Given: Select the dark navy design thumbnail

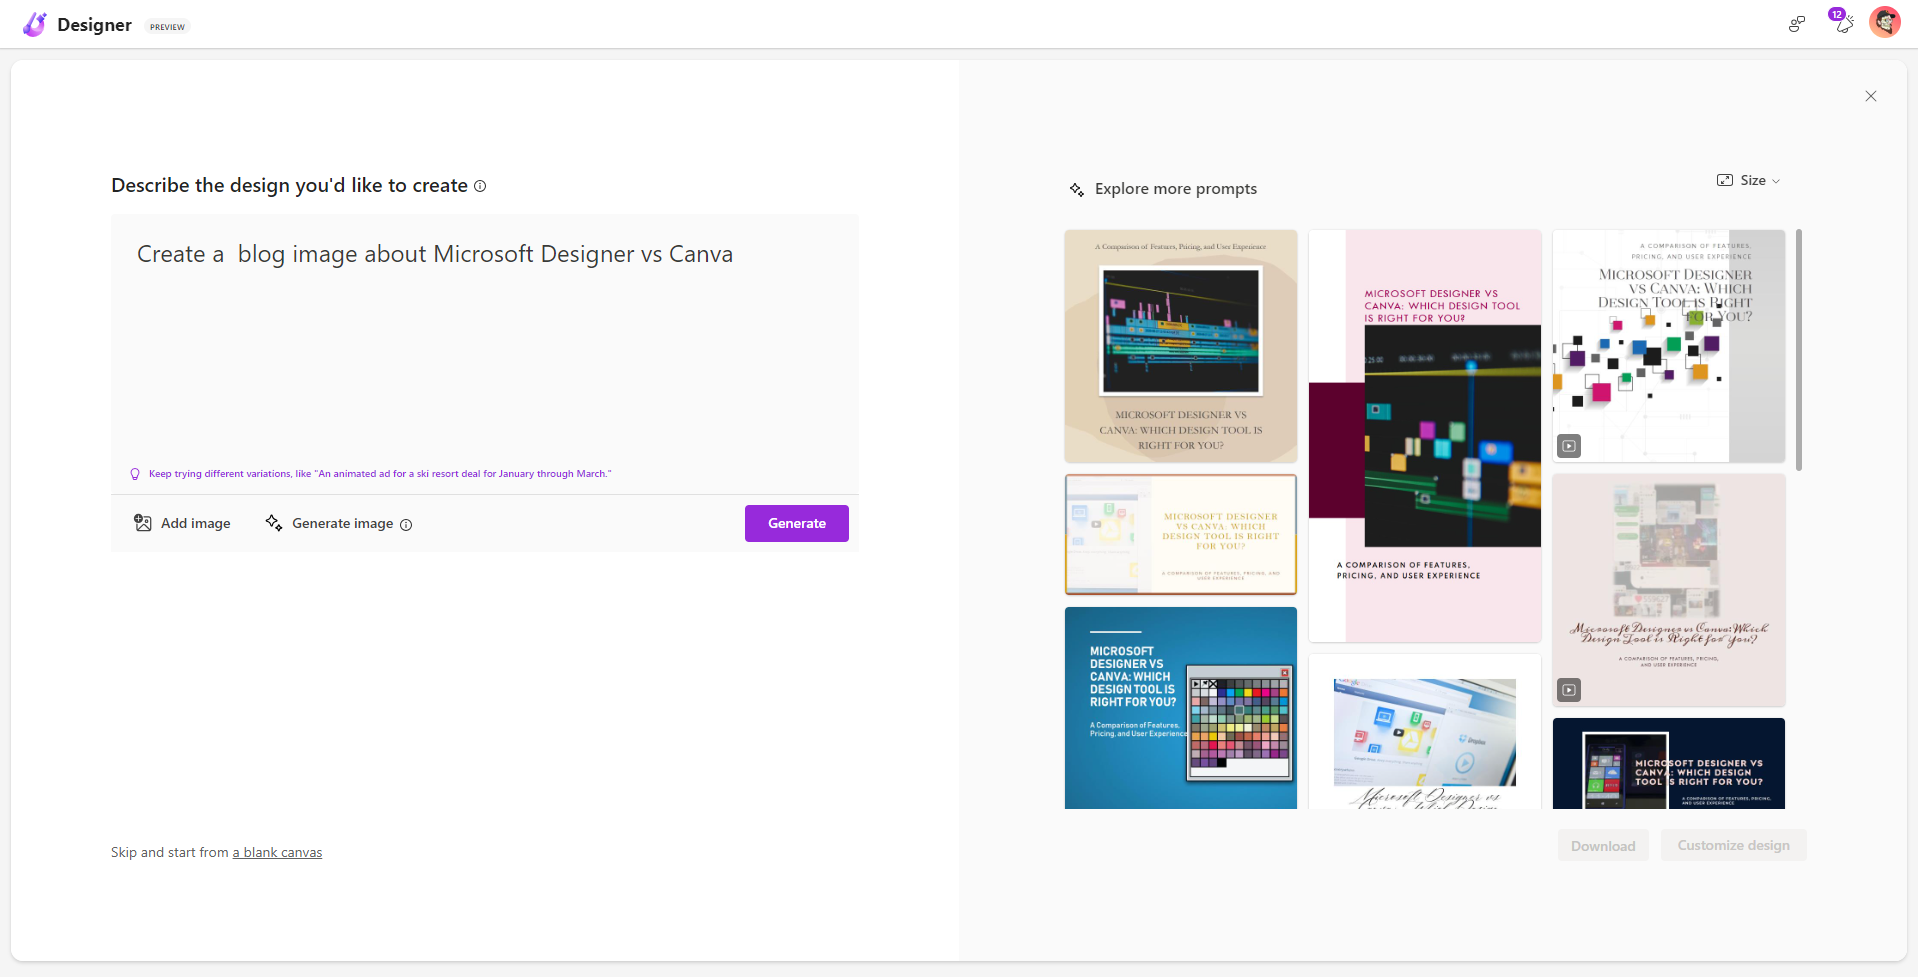Looking at the screenshot, I should click(x=1669, y=764).
